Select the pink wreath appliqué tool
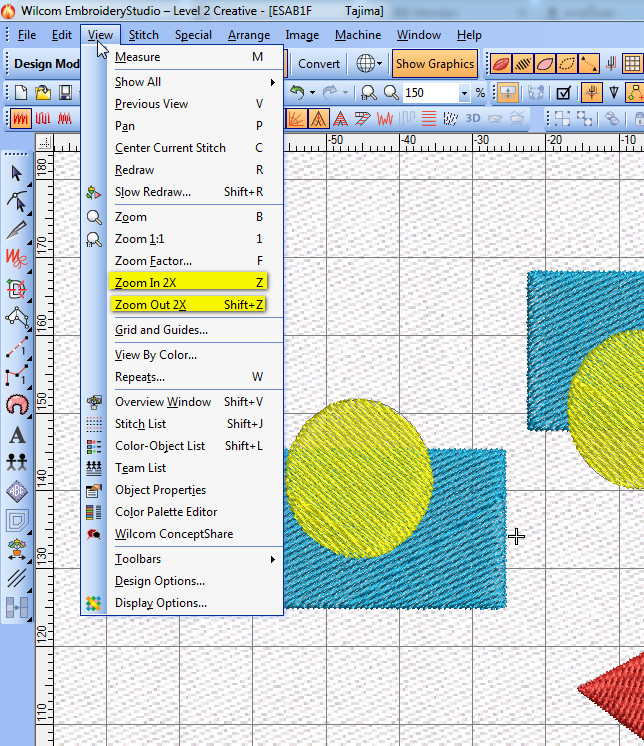The image size is (644, 746). 17,405
